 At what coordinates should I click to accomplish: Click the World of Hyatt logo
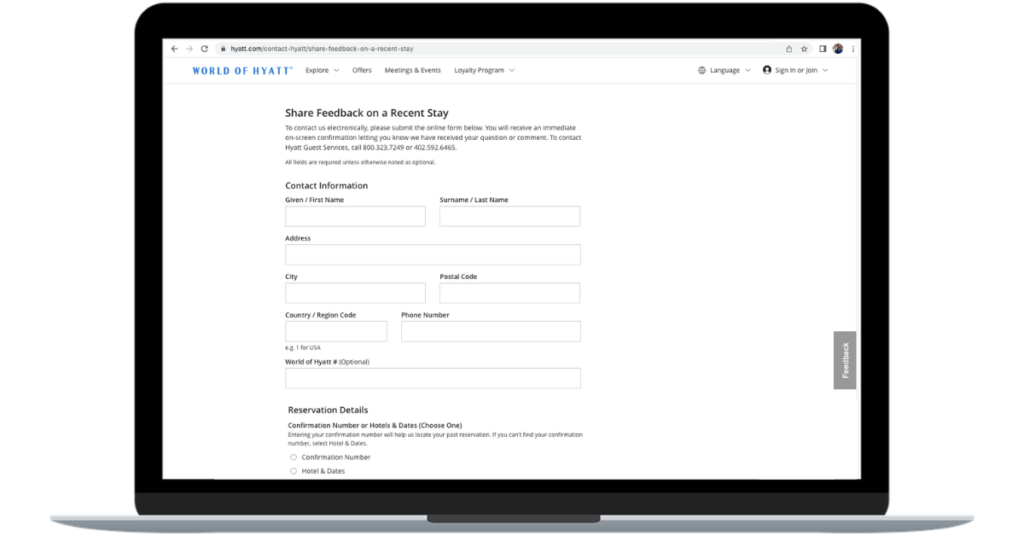coord(242,71)
